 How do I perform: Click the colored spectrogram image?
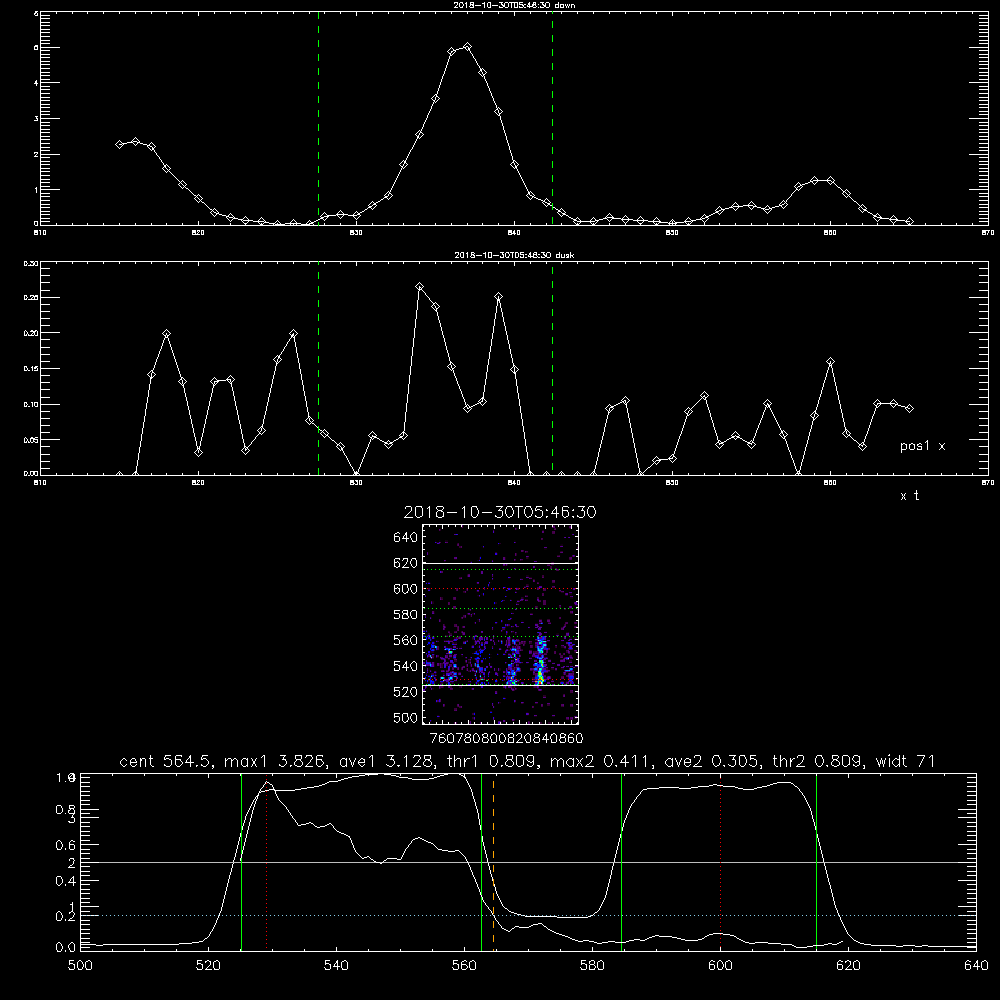click(500, 624)
